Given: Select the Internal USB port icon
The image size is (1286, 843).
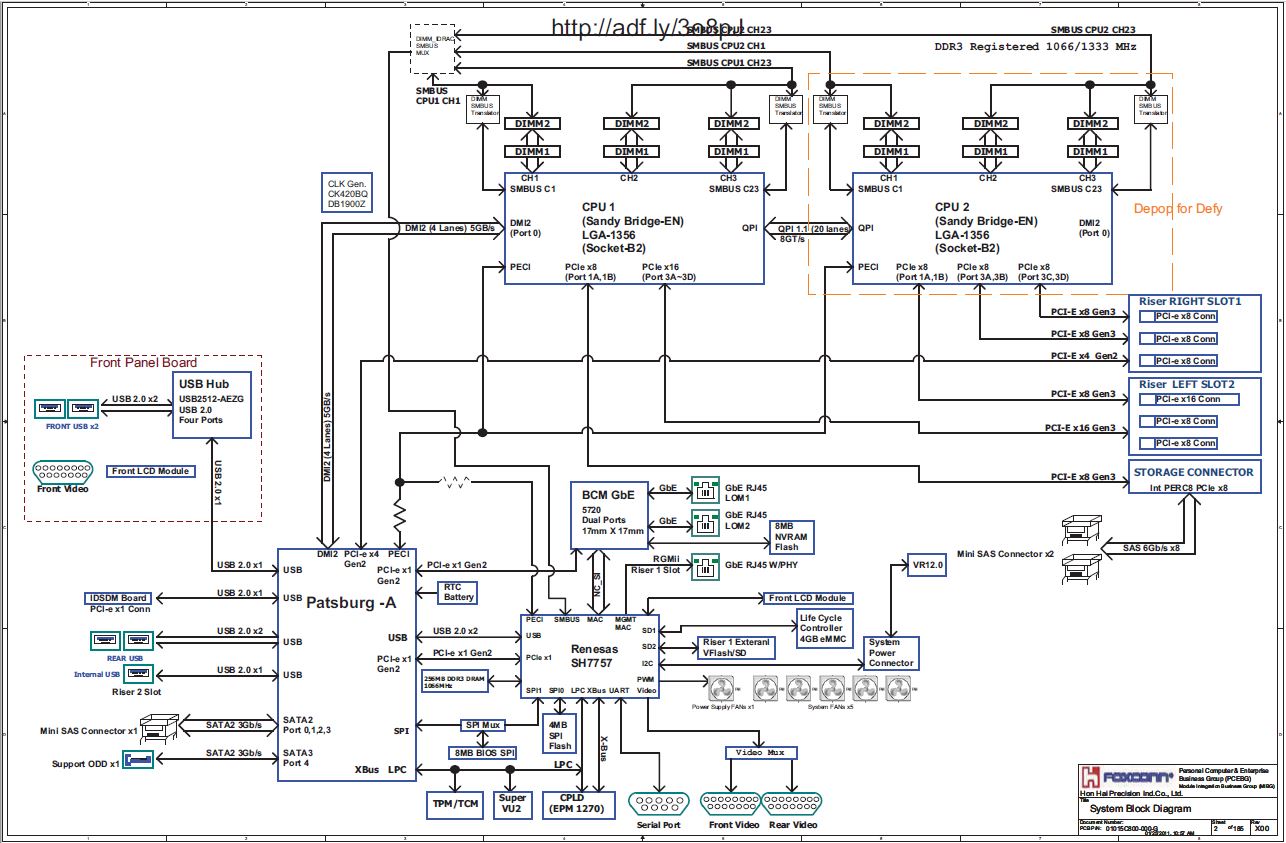Looking at the screenshot, I should [x=138, y=674].
